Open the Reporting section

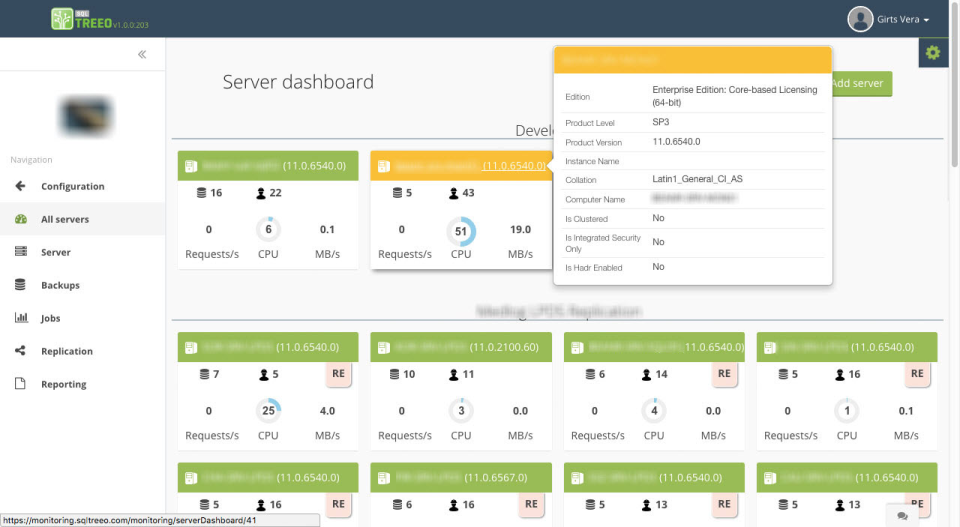(x=64, y=384)
